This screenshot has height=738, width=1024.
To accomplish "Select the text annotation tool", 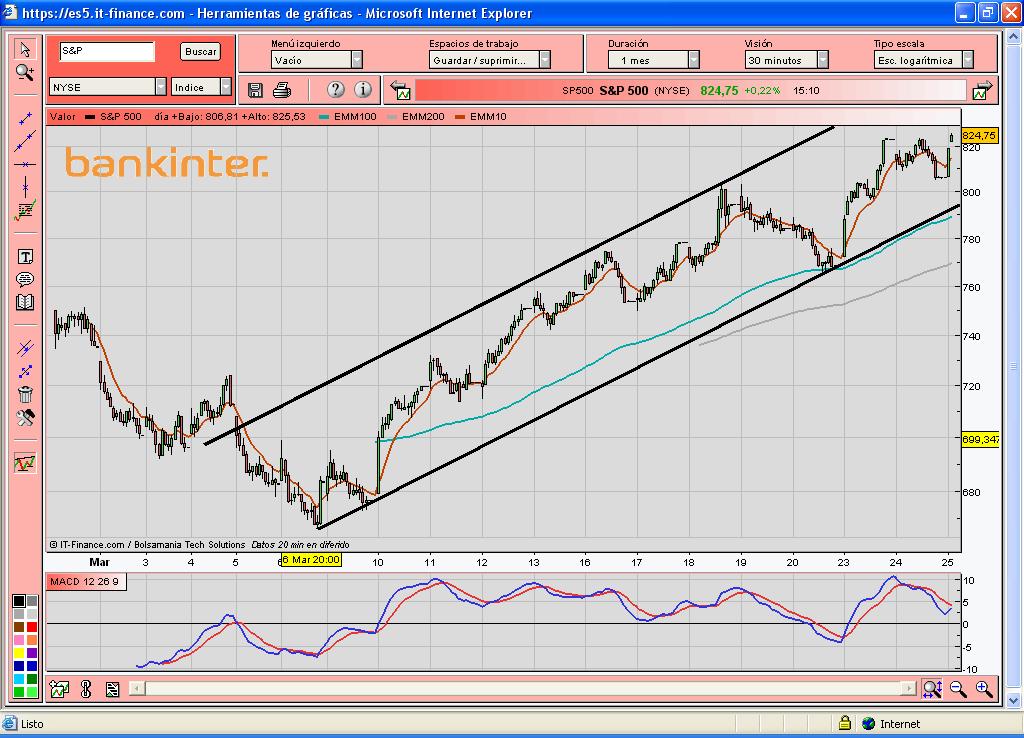I will click(25, 257).
